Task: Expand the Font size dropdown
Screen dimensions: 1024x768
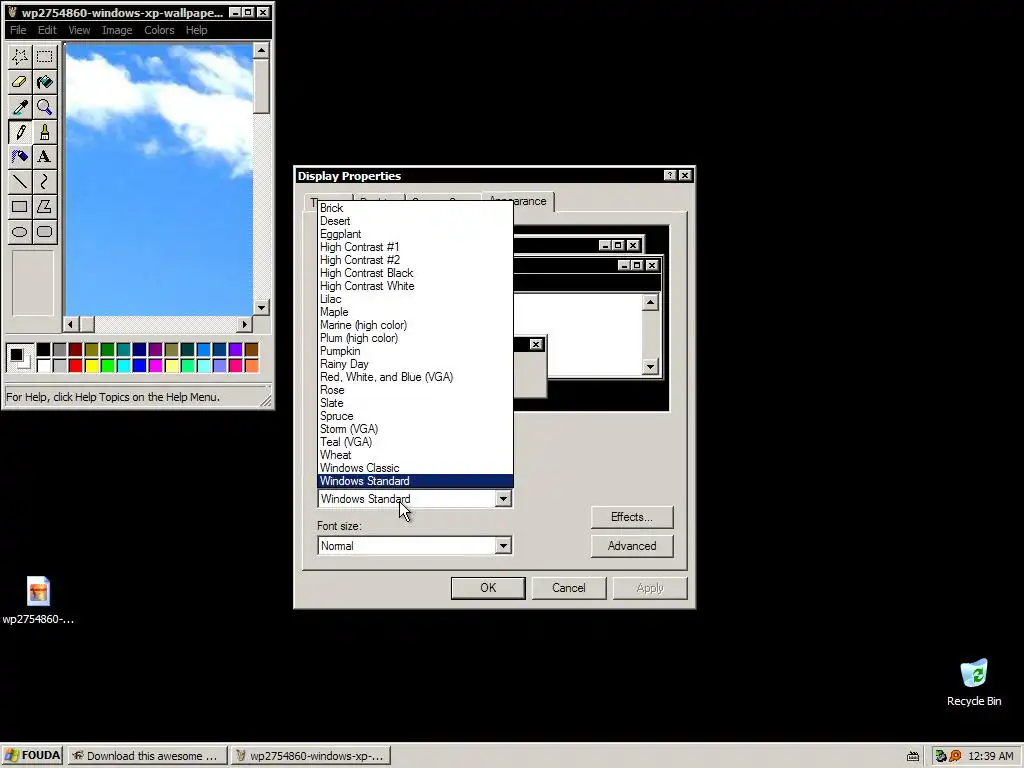Action: [503, 546]
